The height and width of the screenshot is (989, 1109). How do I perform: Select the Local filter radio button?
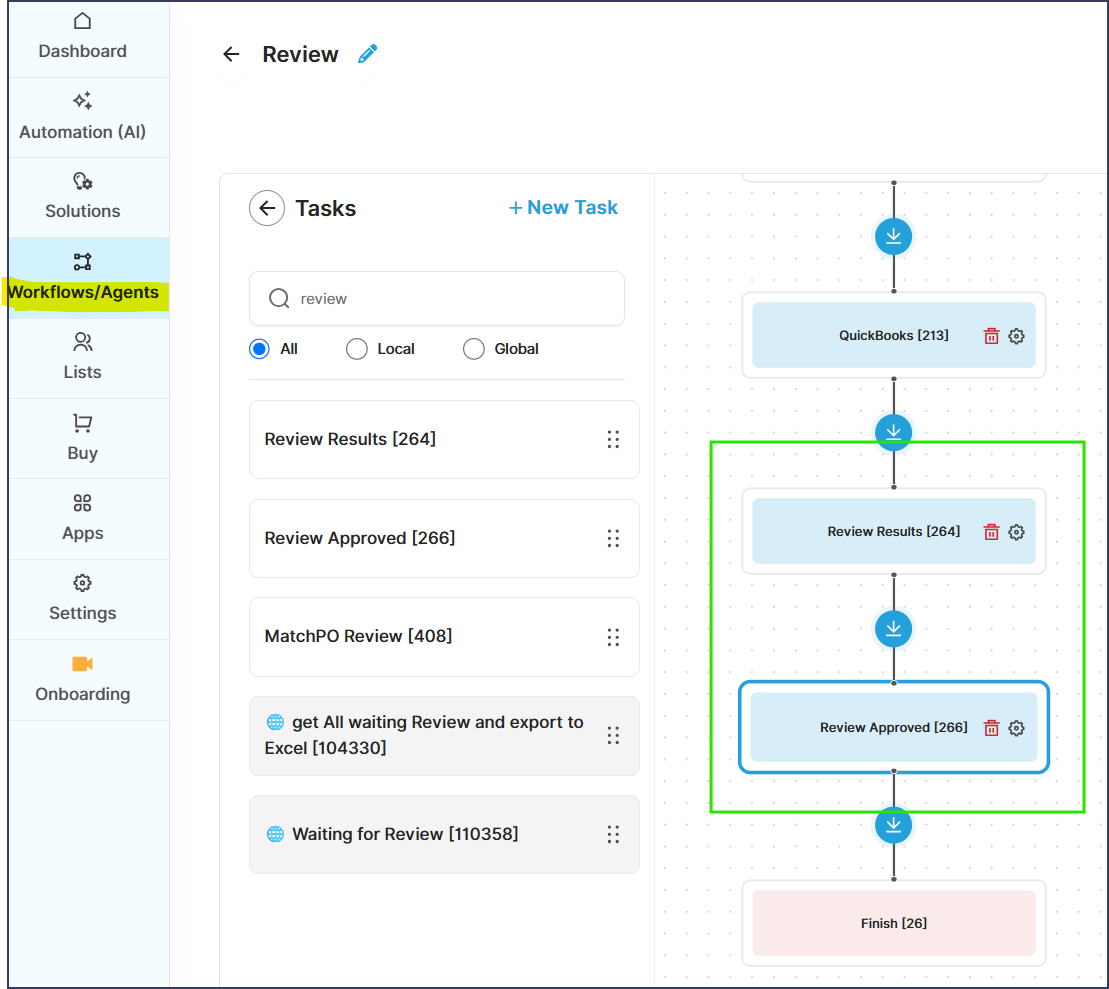coord(356,349)
